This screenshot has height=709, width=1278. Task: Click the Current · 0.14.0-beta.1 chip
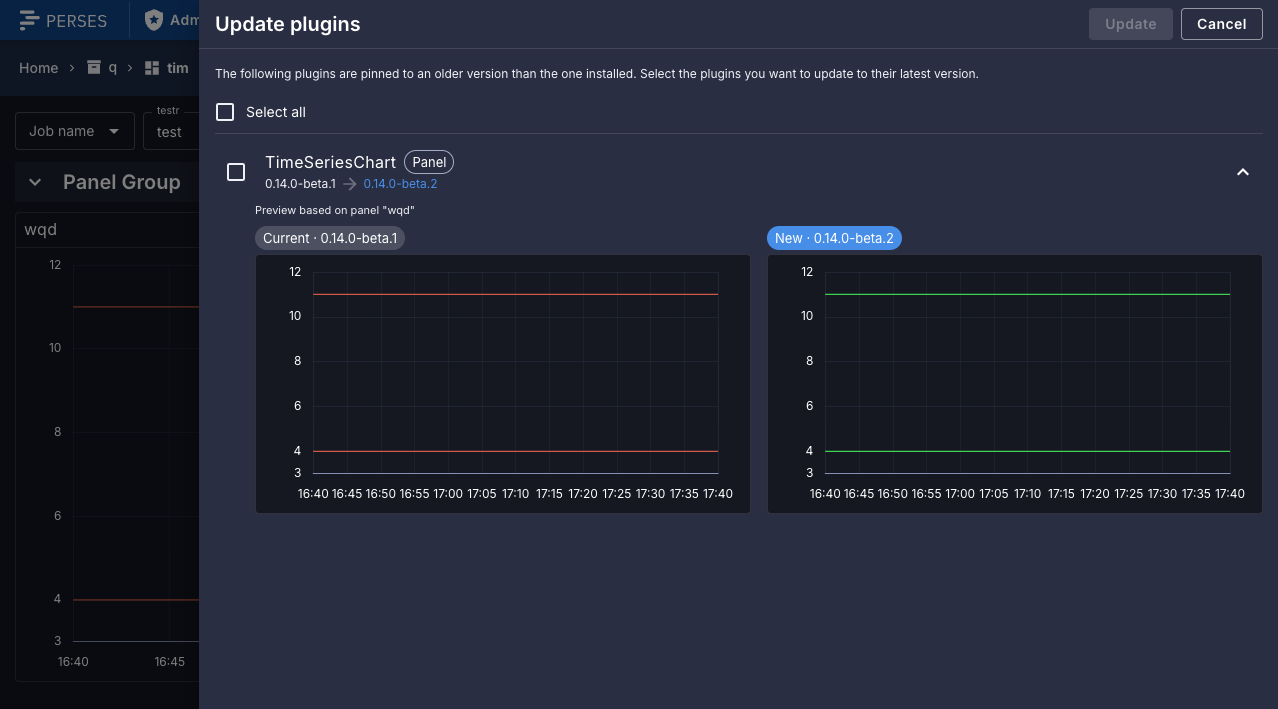(x=330, y=238)
